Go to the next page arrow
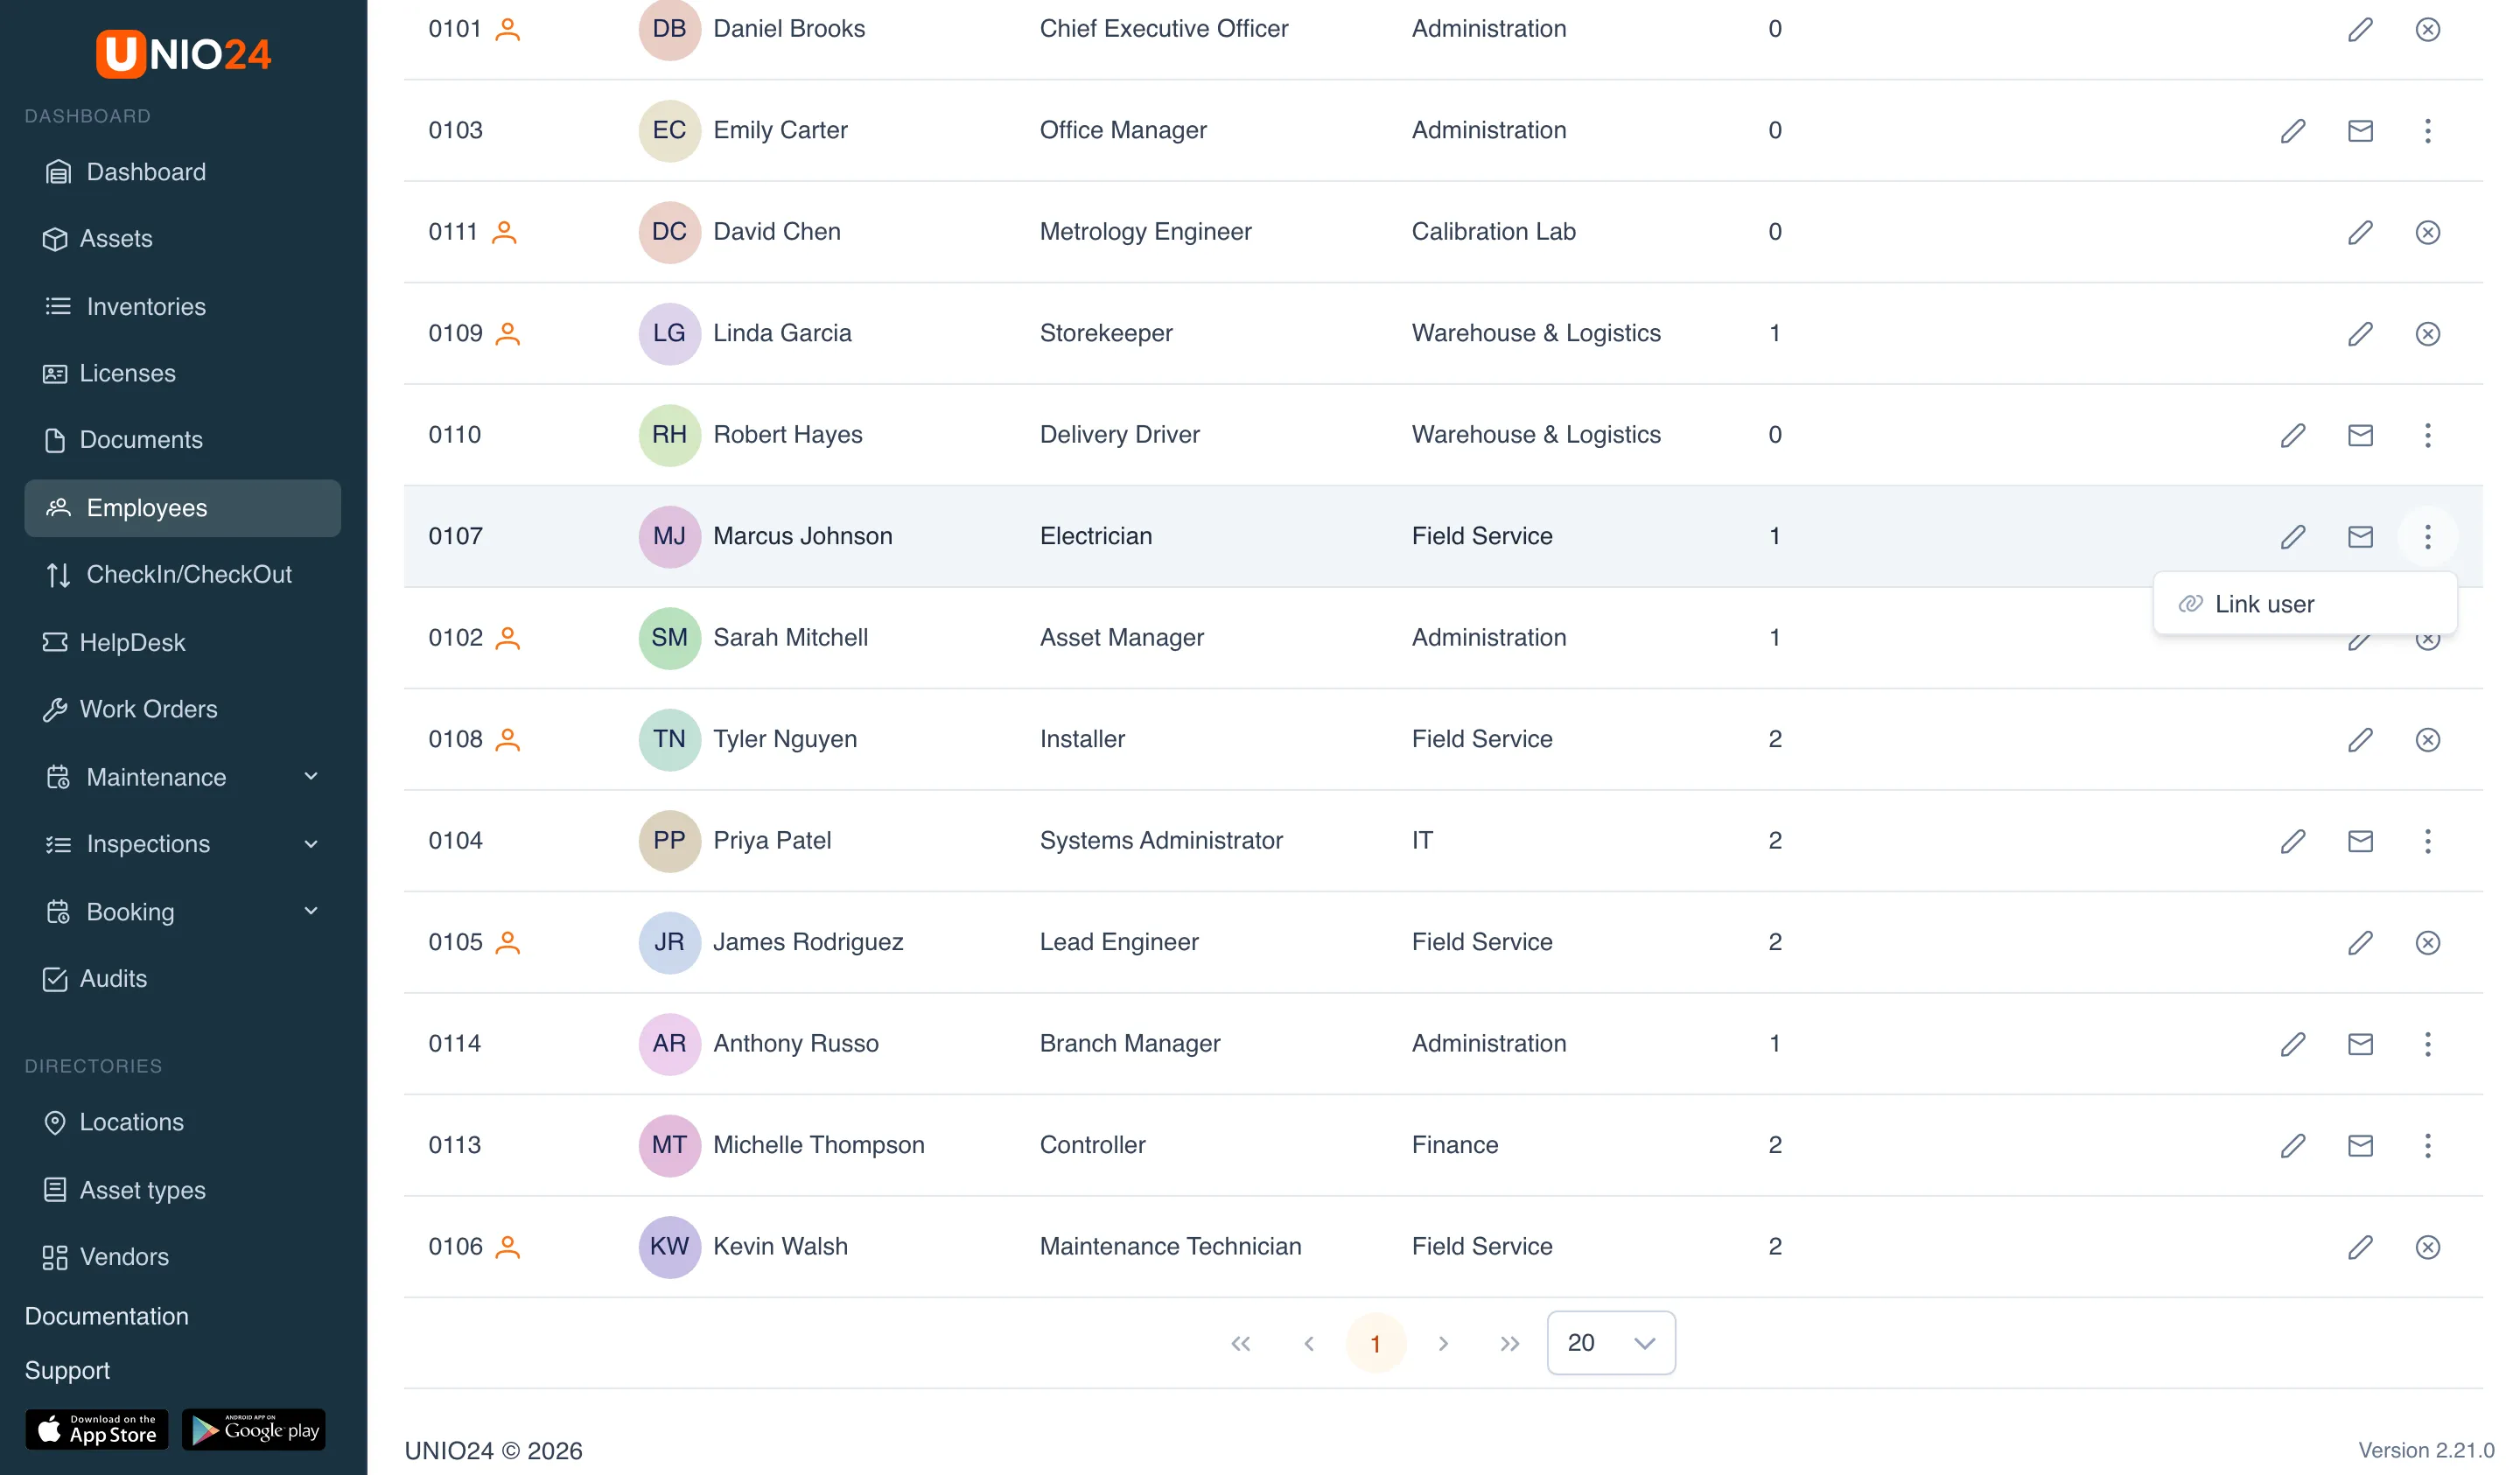Screen dimensions: 2520x1475 (x=1443, y=1344)
